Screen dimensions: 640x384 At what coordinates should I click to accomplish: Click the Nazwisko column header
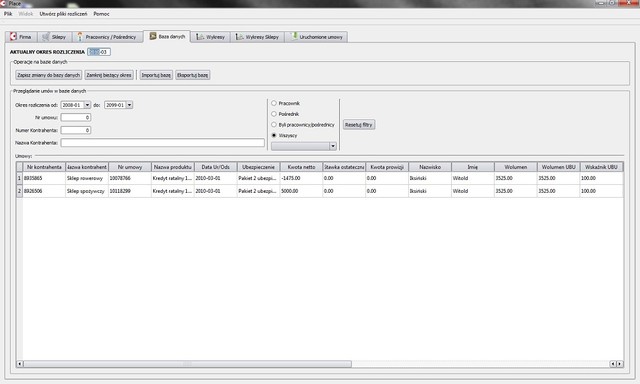430,167
